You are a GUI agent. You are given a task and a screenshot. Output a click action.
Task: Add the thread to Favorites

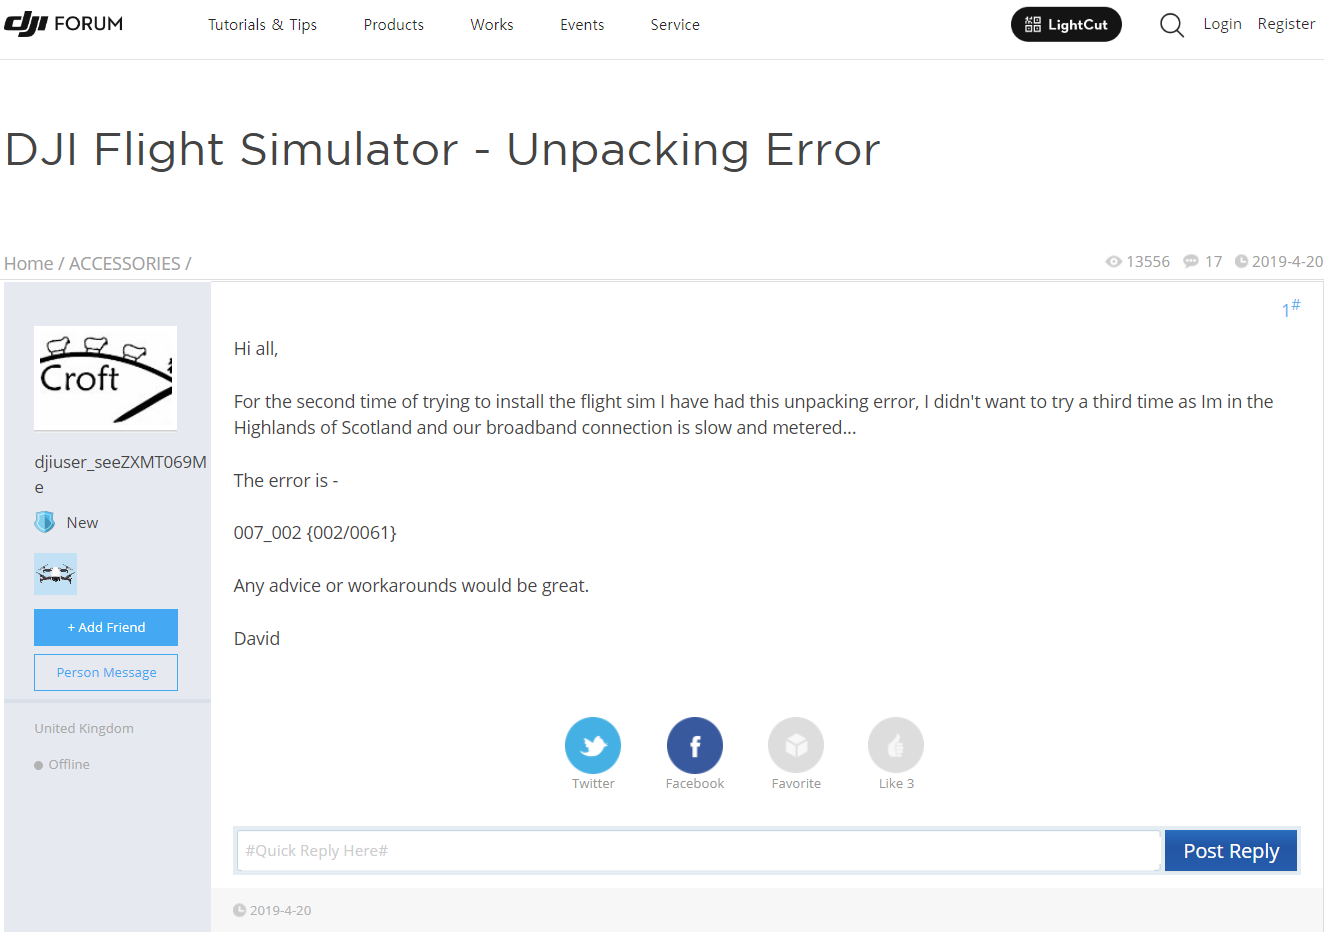(x=796, y=745)
